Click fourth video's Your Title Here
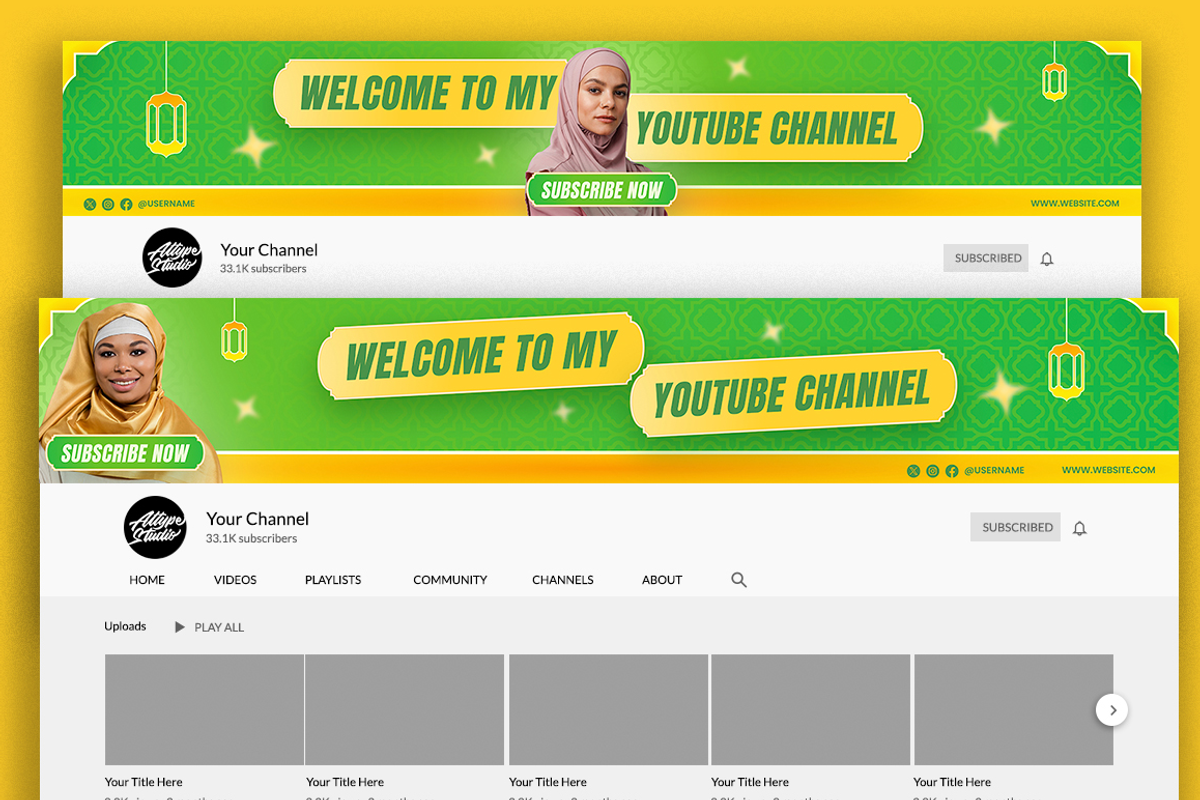The image size is (1200, 800). click(x=750, y=782)
